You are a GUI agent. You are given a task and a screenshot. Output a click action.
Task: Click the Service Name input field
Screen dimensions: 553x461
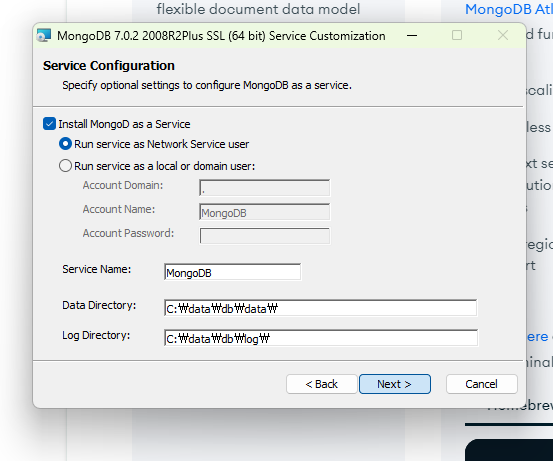coord(232,272)
